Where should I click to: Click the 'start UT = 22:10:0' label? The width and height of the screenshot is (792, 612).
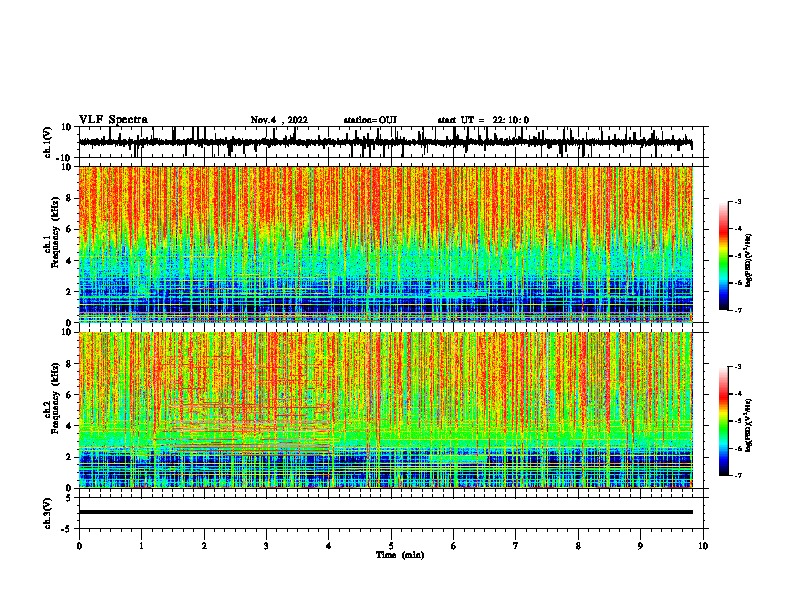click(x=483, y=120)
